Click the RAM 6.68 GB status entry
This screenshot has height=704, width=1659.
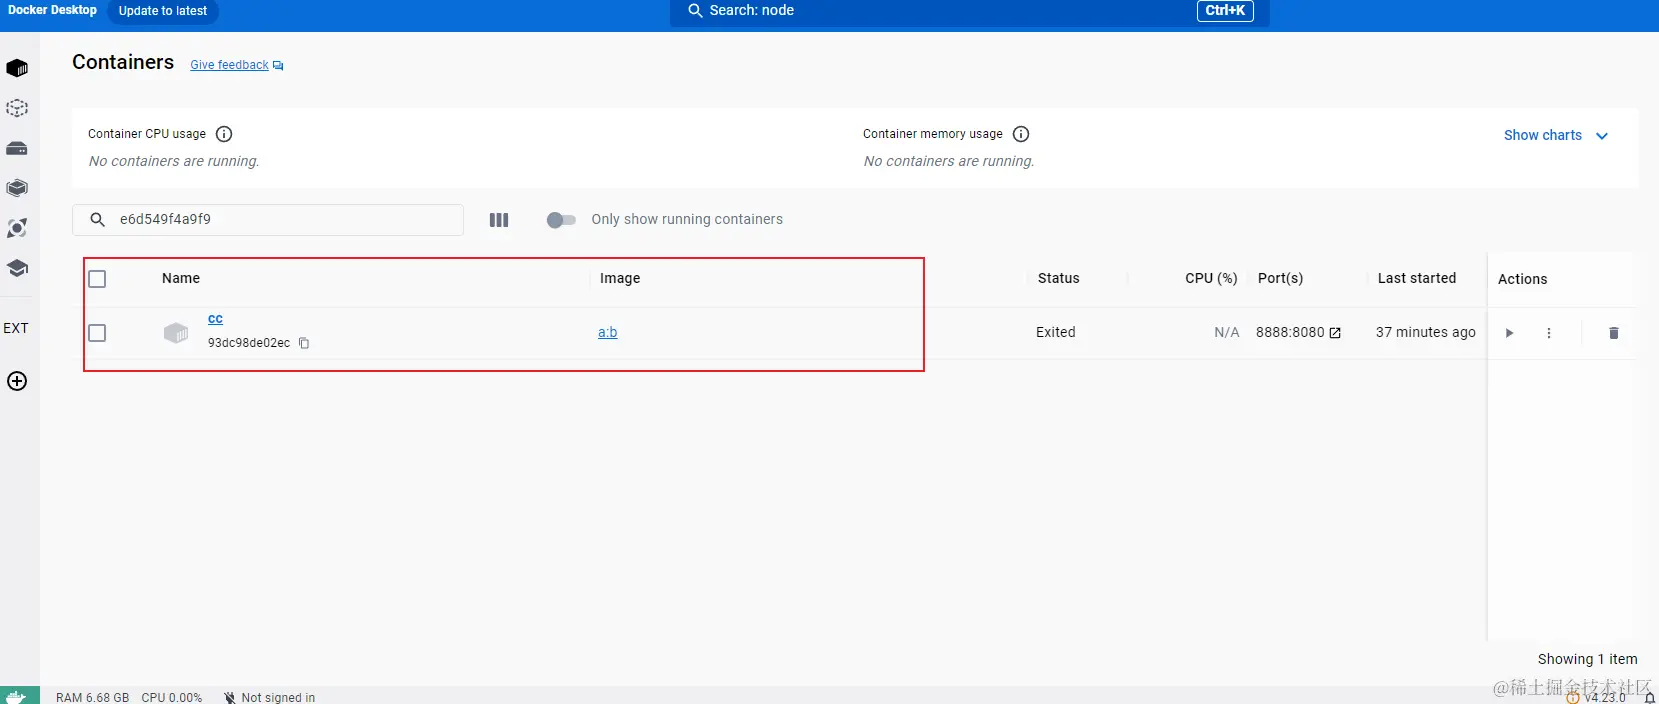[92, 697]
